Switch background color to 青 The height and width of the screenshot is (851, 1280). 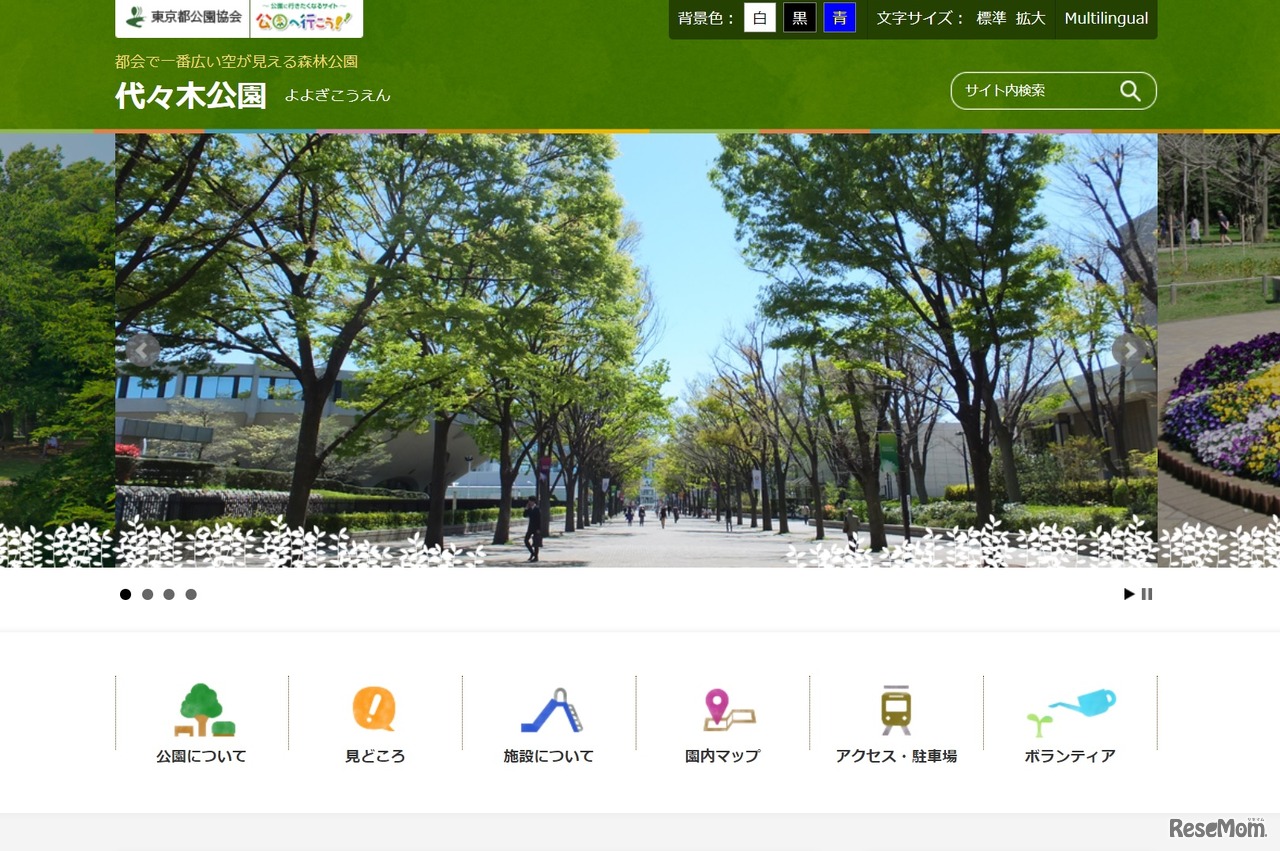click(840, 17)
